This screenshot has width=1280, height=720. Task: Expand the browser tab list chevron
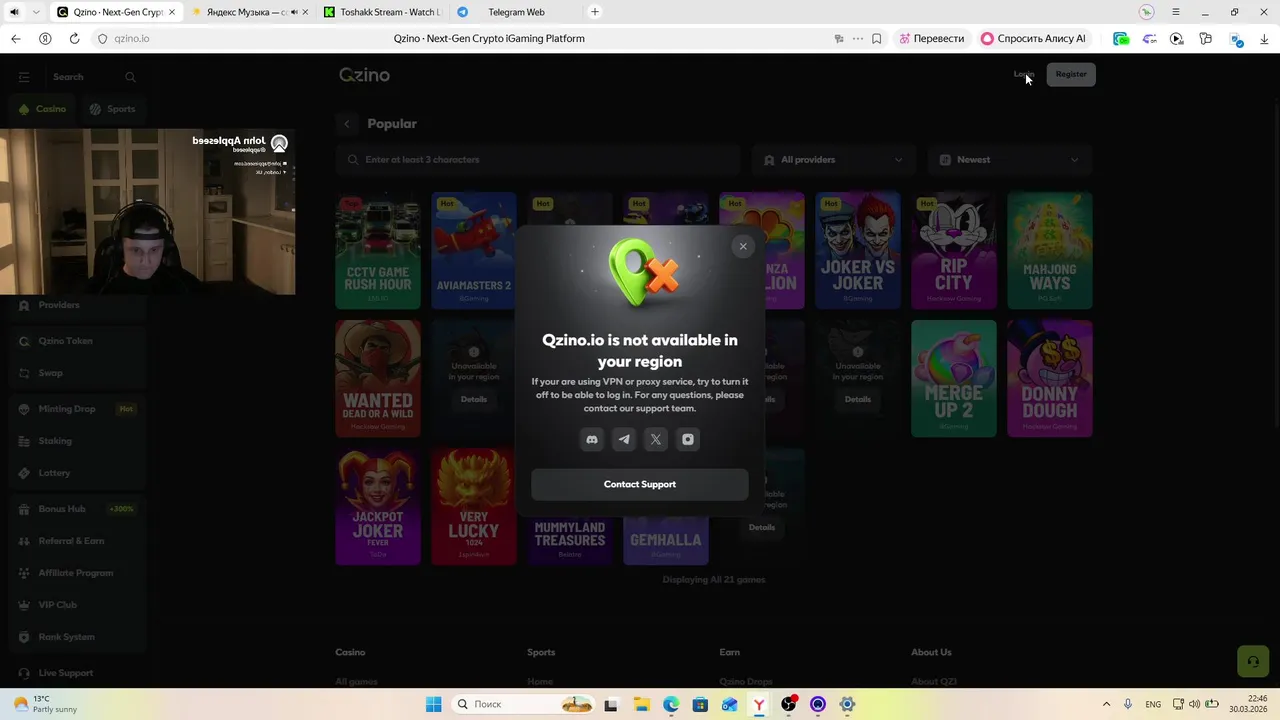pyautogui.click(x=36, y=12)
